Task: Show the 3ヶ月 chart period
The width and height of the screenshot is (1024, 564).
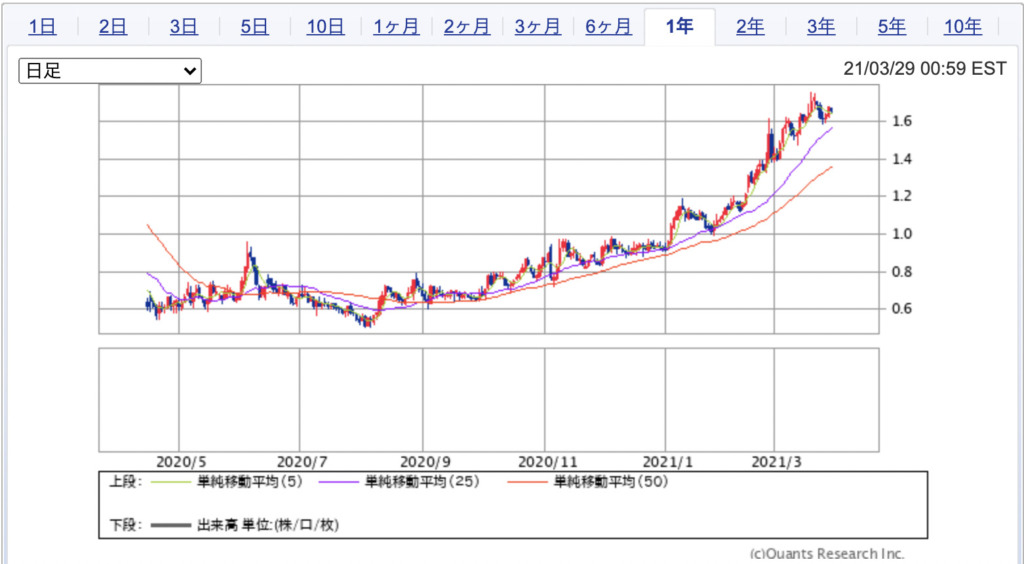Action: coord(537,27)
